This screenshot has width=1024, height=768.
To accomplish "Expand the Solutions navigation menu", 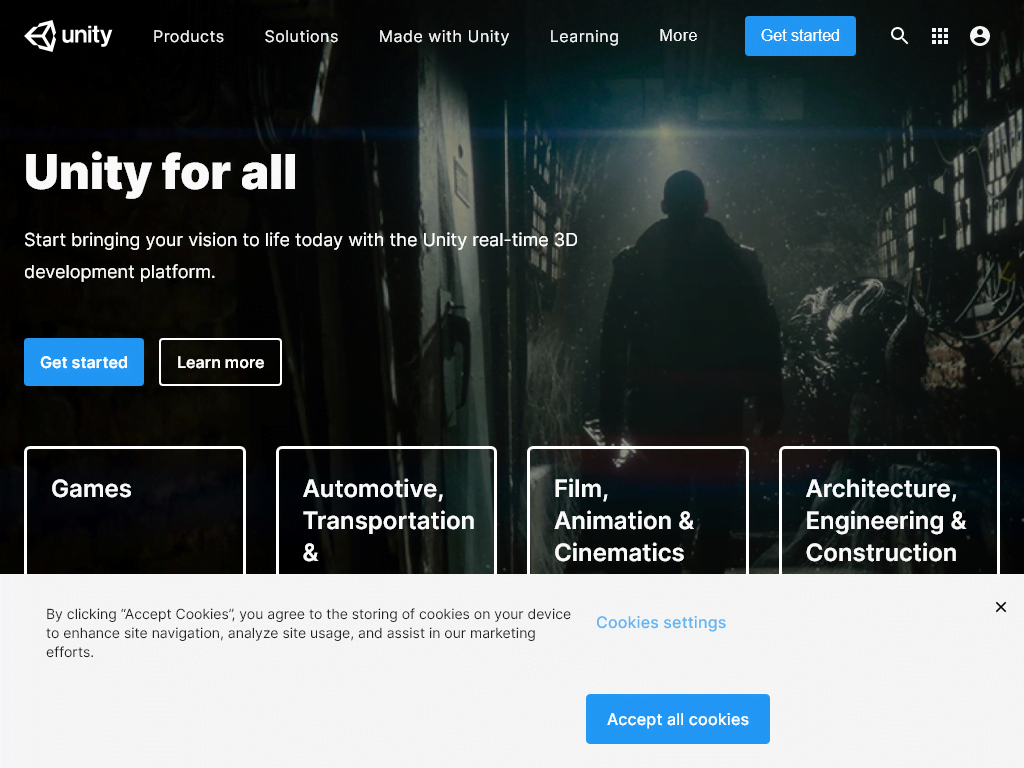I will point(301,36).
